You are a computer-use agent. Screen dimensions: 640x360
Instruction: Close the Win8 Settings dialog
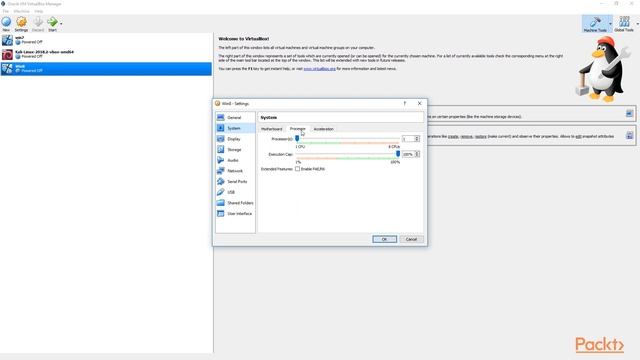(x=419, y=104)
